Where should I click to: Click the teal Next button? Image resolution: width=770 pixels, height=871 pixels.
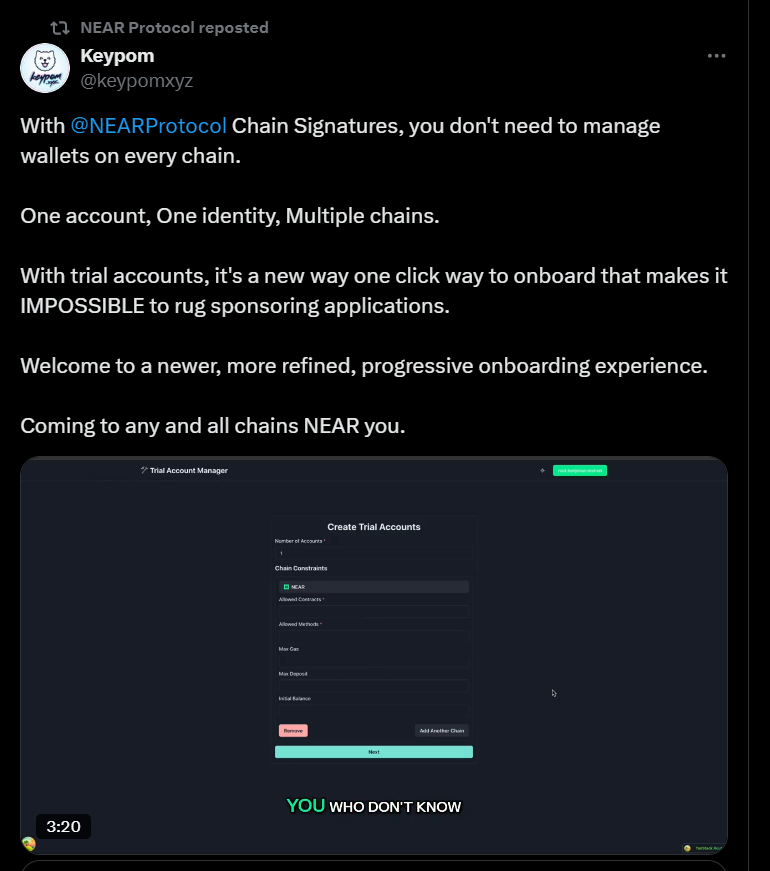[373, 752]
